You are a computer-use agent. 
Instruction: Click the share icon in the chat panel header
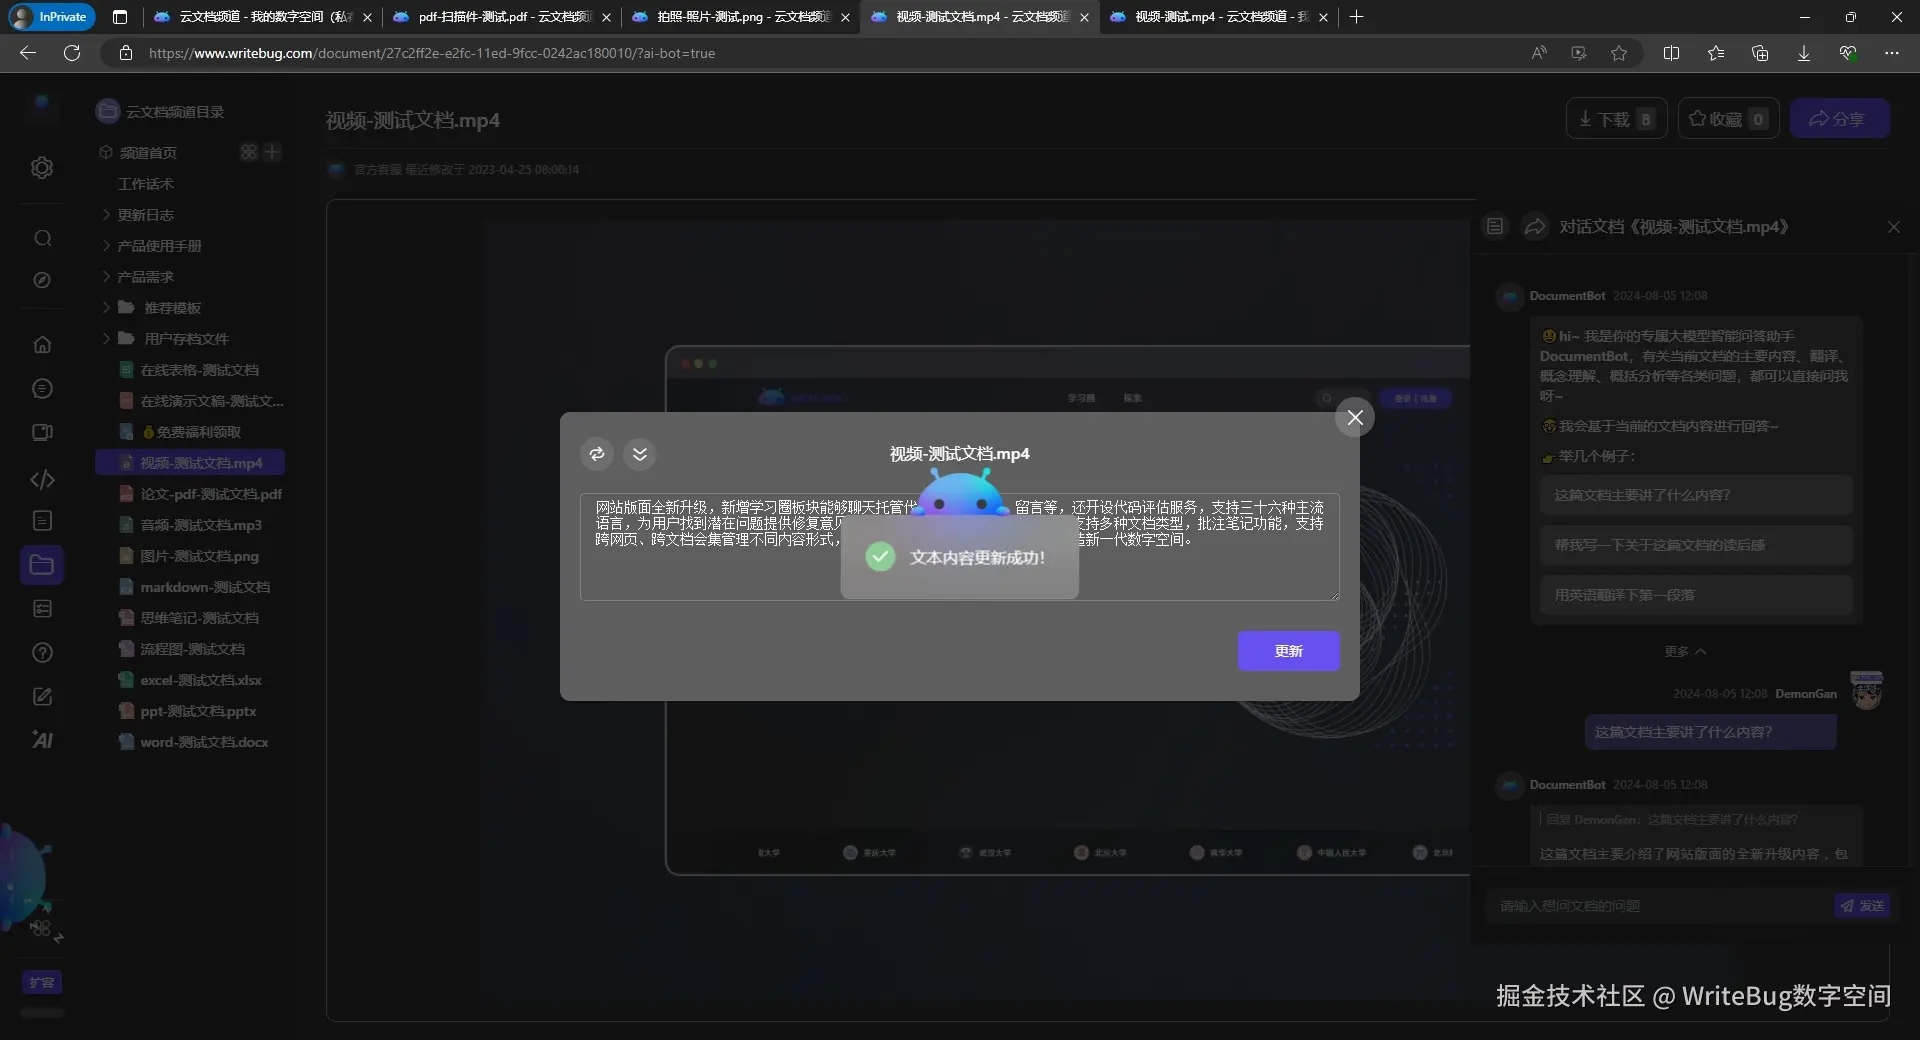1535,226
